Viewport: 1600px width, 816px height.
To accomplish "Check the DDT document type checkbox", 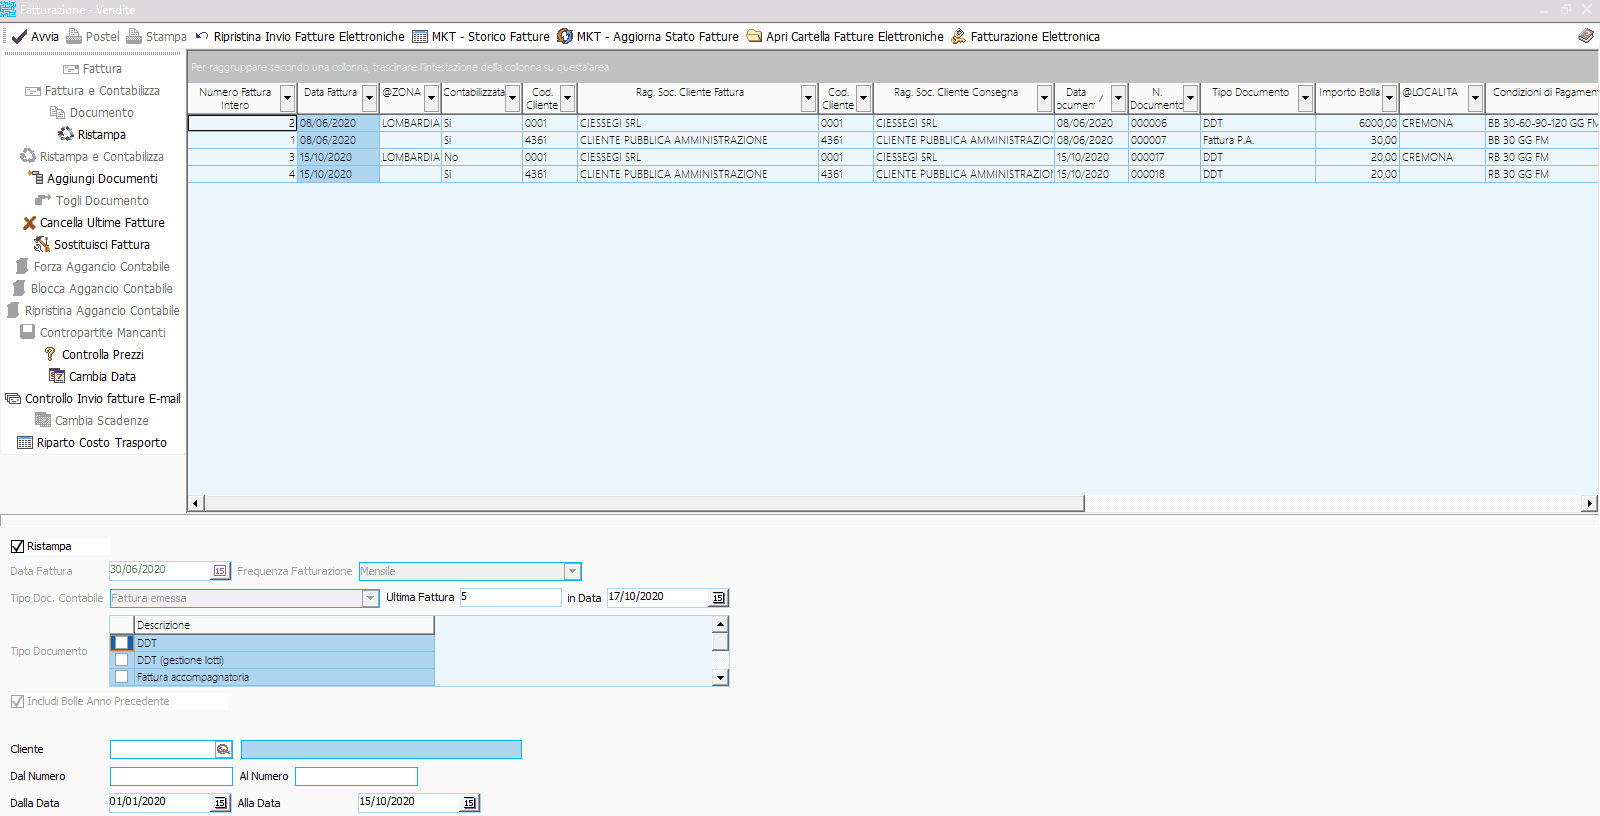I will tap(122, 643).
